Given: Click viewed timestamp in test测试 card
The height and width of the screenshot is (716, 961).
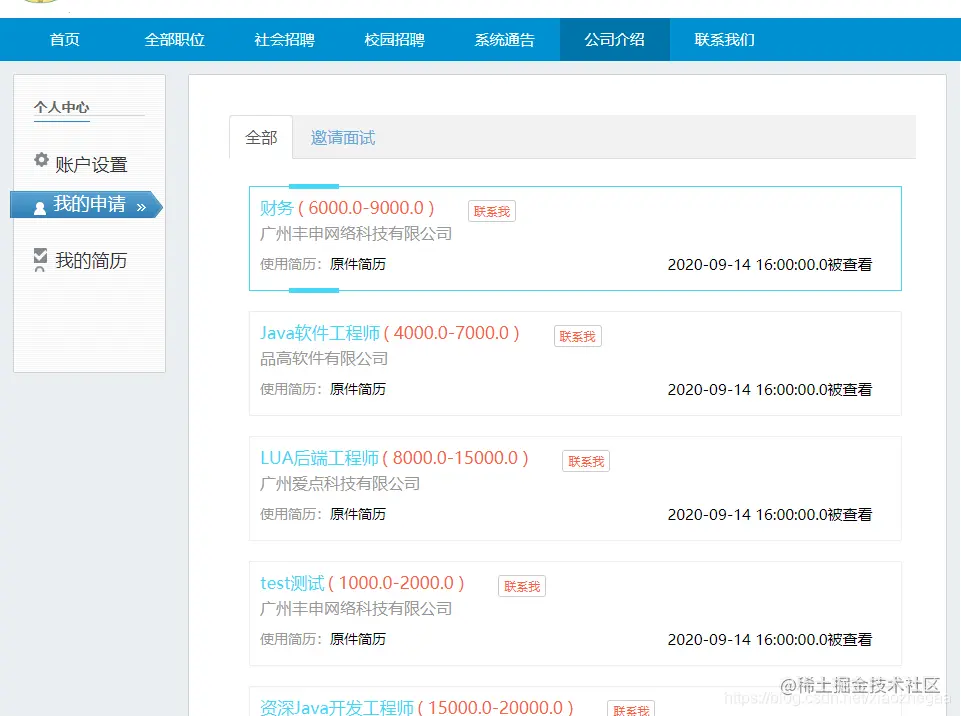Looking at the screenshot, I should coord(770,640).
